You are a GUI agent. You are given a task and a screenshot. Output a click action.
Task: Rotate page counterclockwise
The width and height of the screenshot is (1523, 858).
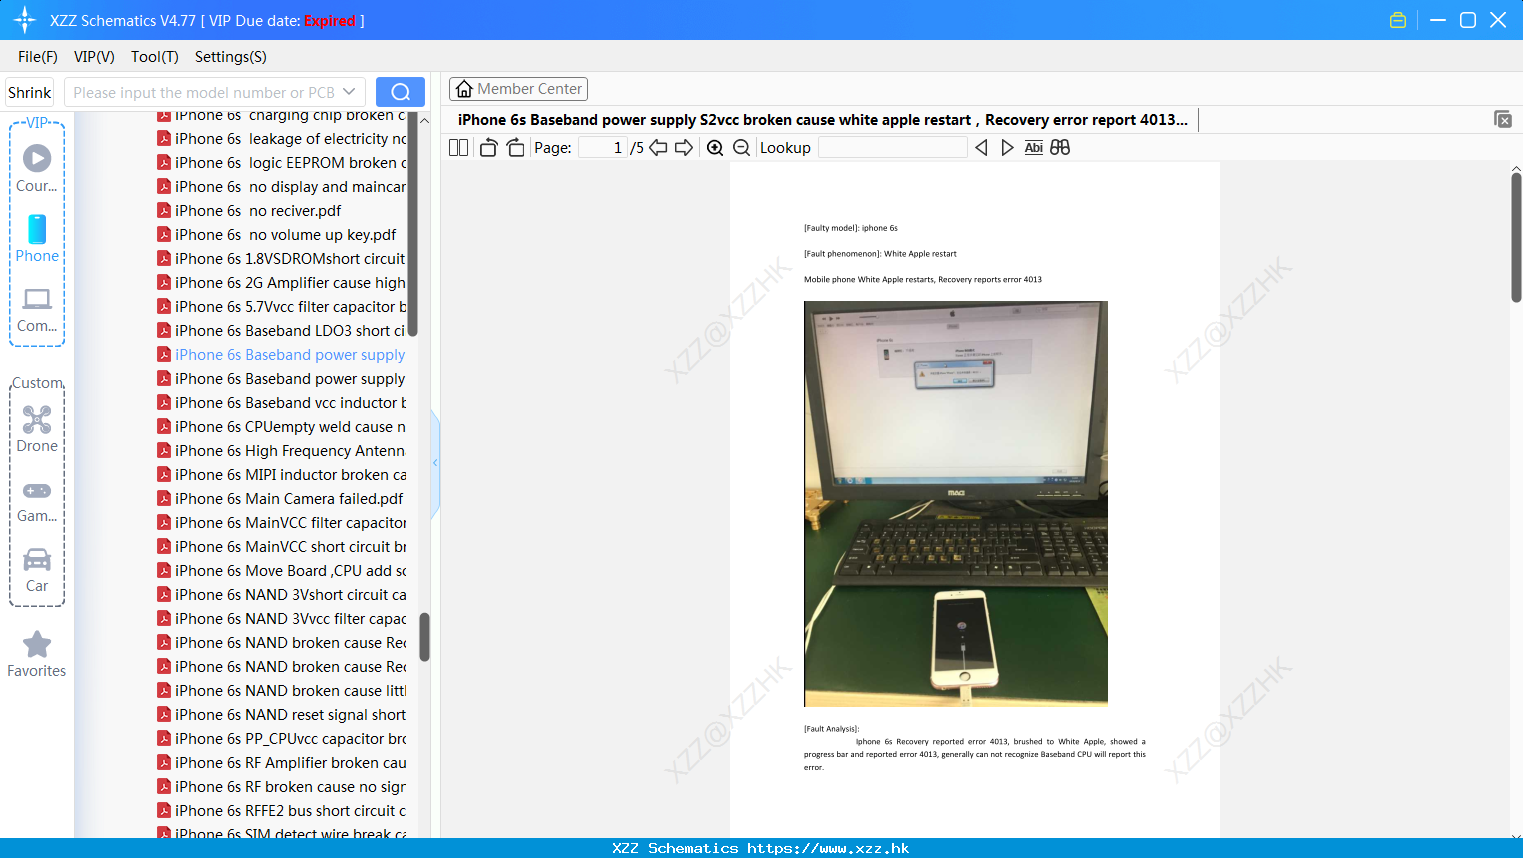click(x=488, y=148)
